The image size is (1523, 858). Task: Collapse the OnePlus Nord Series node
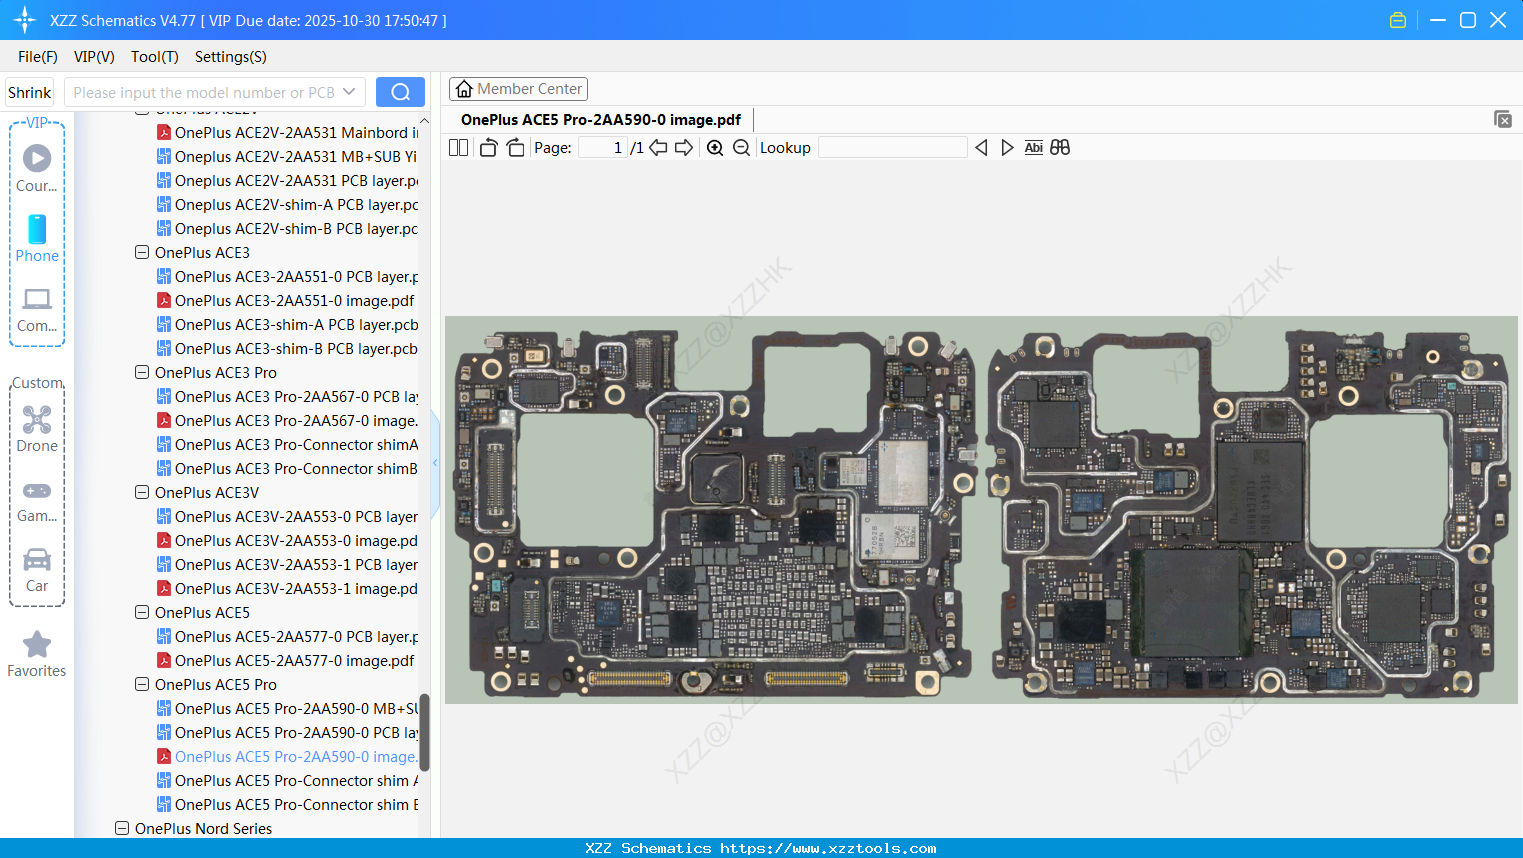pyautogui.click(x=122, y=829)
